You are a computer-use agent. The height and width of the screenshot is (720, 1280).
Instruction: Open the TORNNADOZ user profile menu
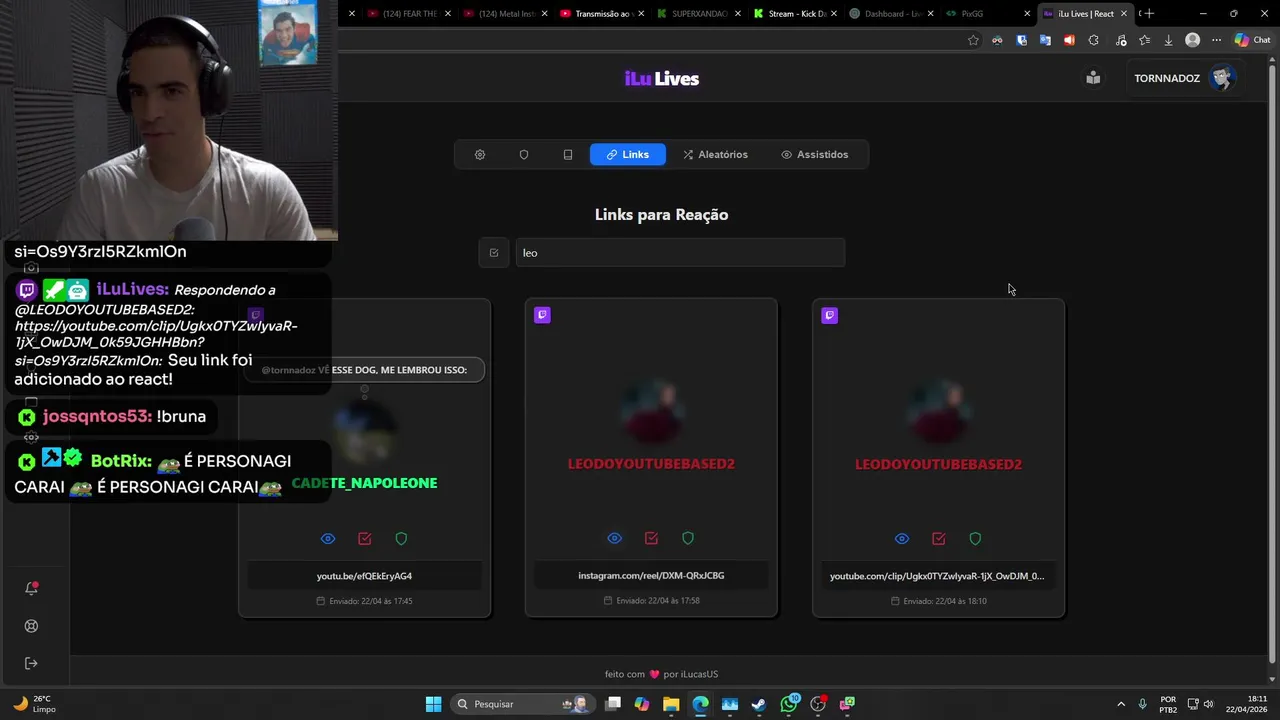pos(1184,78)
